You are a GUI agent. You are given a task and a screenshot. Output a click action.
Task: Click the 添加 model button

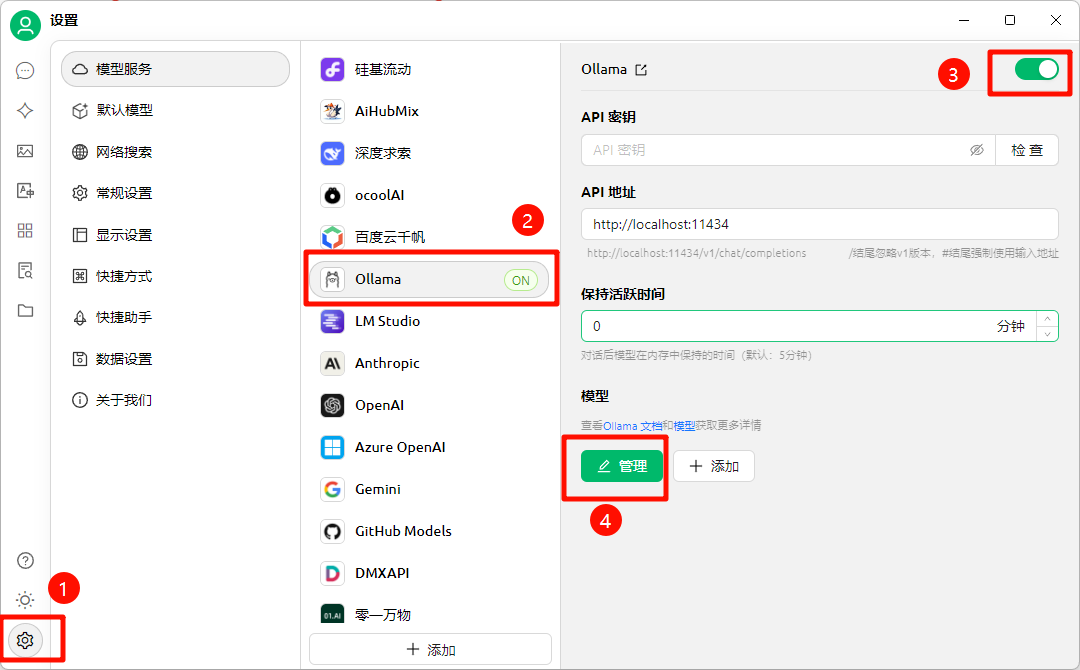714,466
